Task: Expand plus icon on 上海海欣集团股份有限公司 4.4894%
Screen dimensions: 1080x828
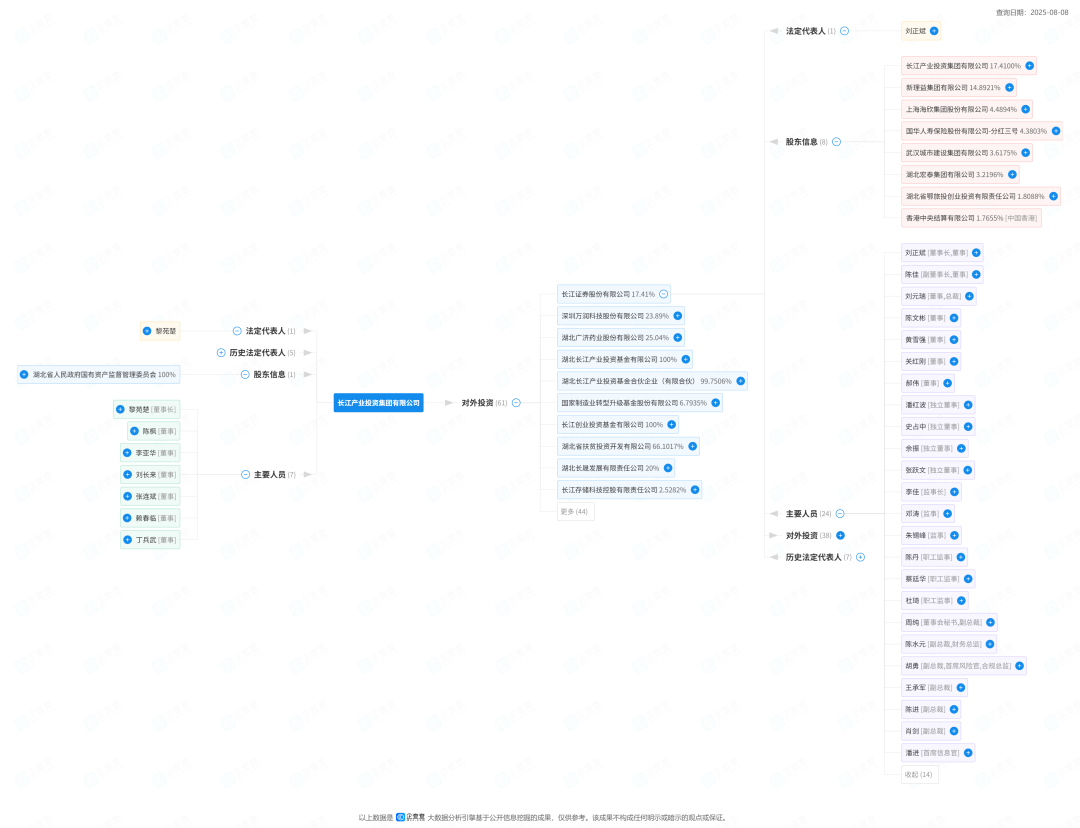Action: (x=1026, y=110)
